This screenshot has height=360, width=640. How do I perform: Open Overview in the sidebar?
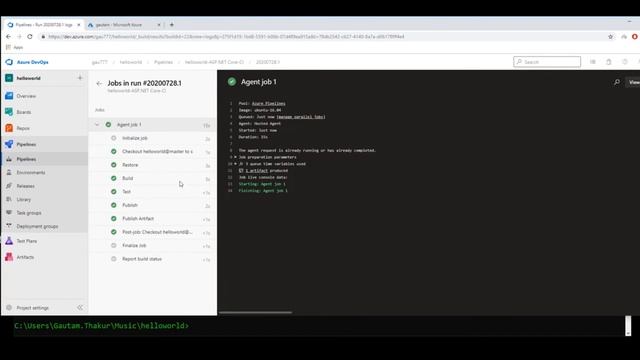pyautogui.click(x=26, y=96)
